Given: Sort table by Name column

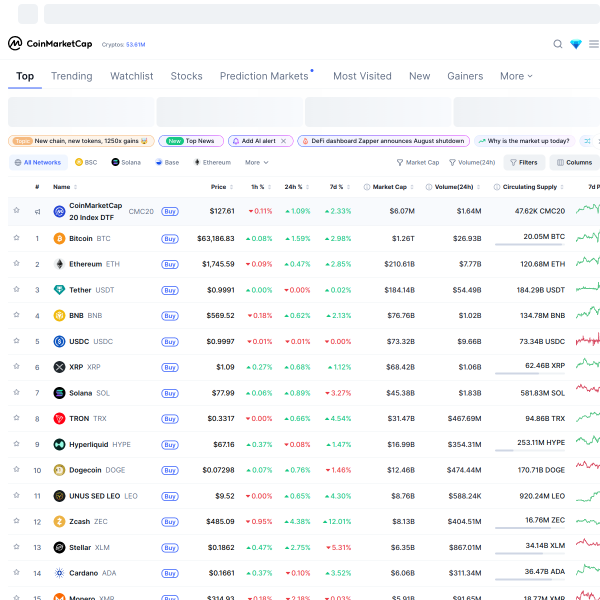Looking at the screenshot, I should (65, 187).
